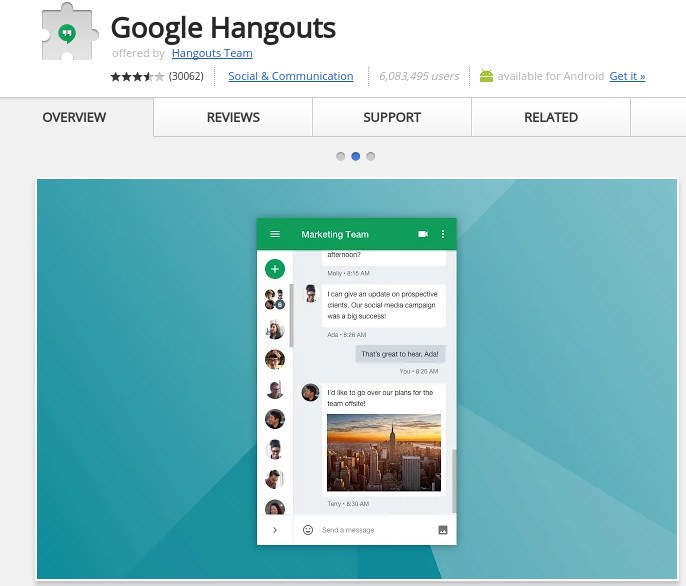Click the (30062) review count
The width and height of the screenshot is (686, 586).
186,76
